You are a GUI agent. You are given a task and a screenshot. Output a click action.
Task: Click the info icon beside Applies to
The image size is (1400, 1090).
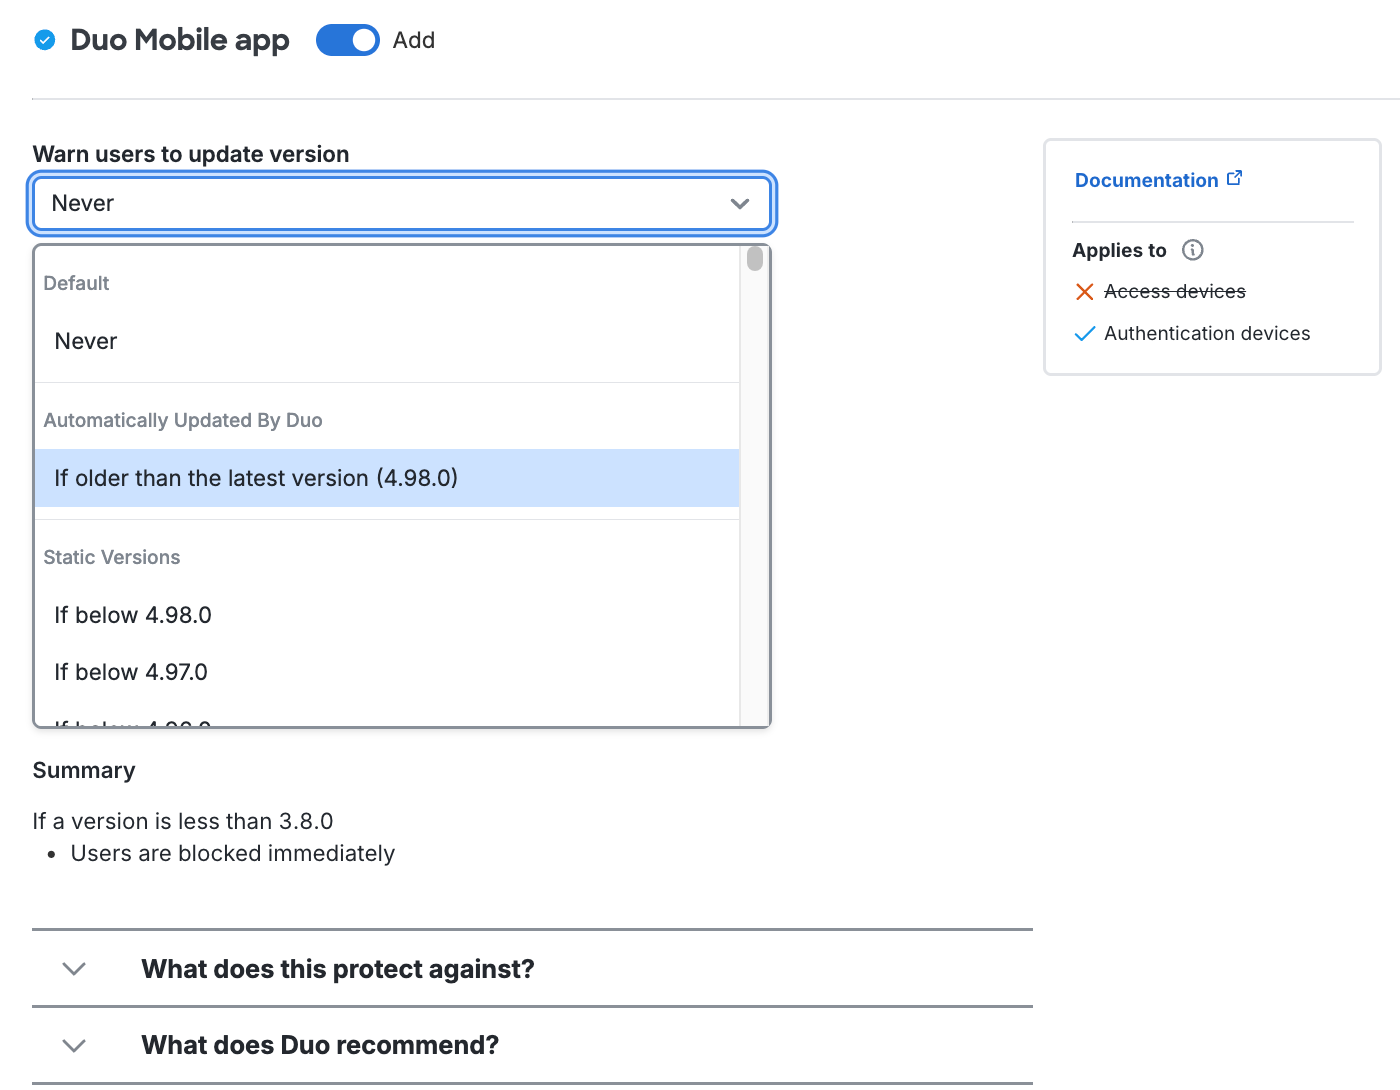(x=1192, y=250)
